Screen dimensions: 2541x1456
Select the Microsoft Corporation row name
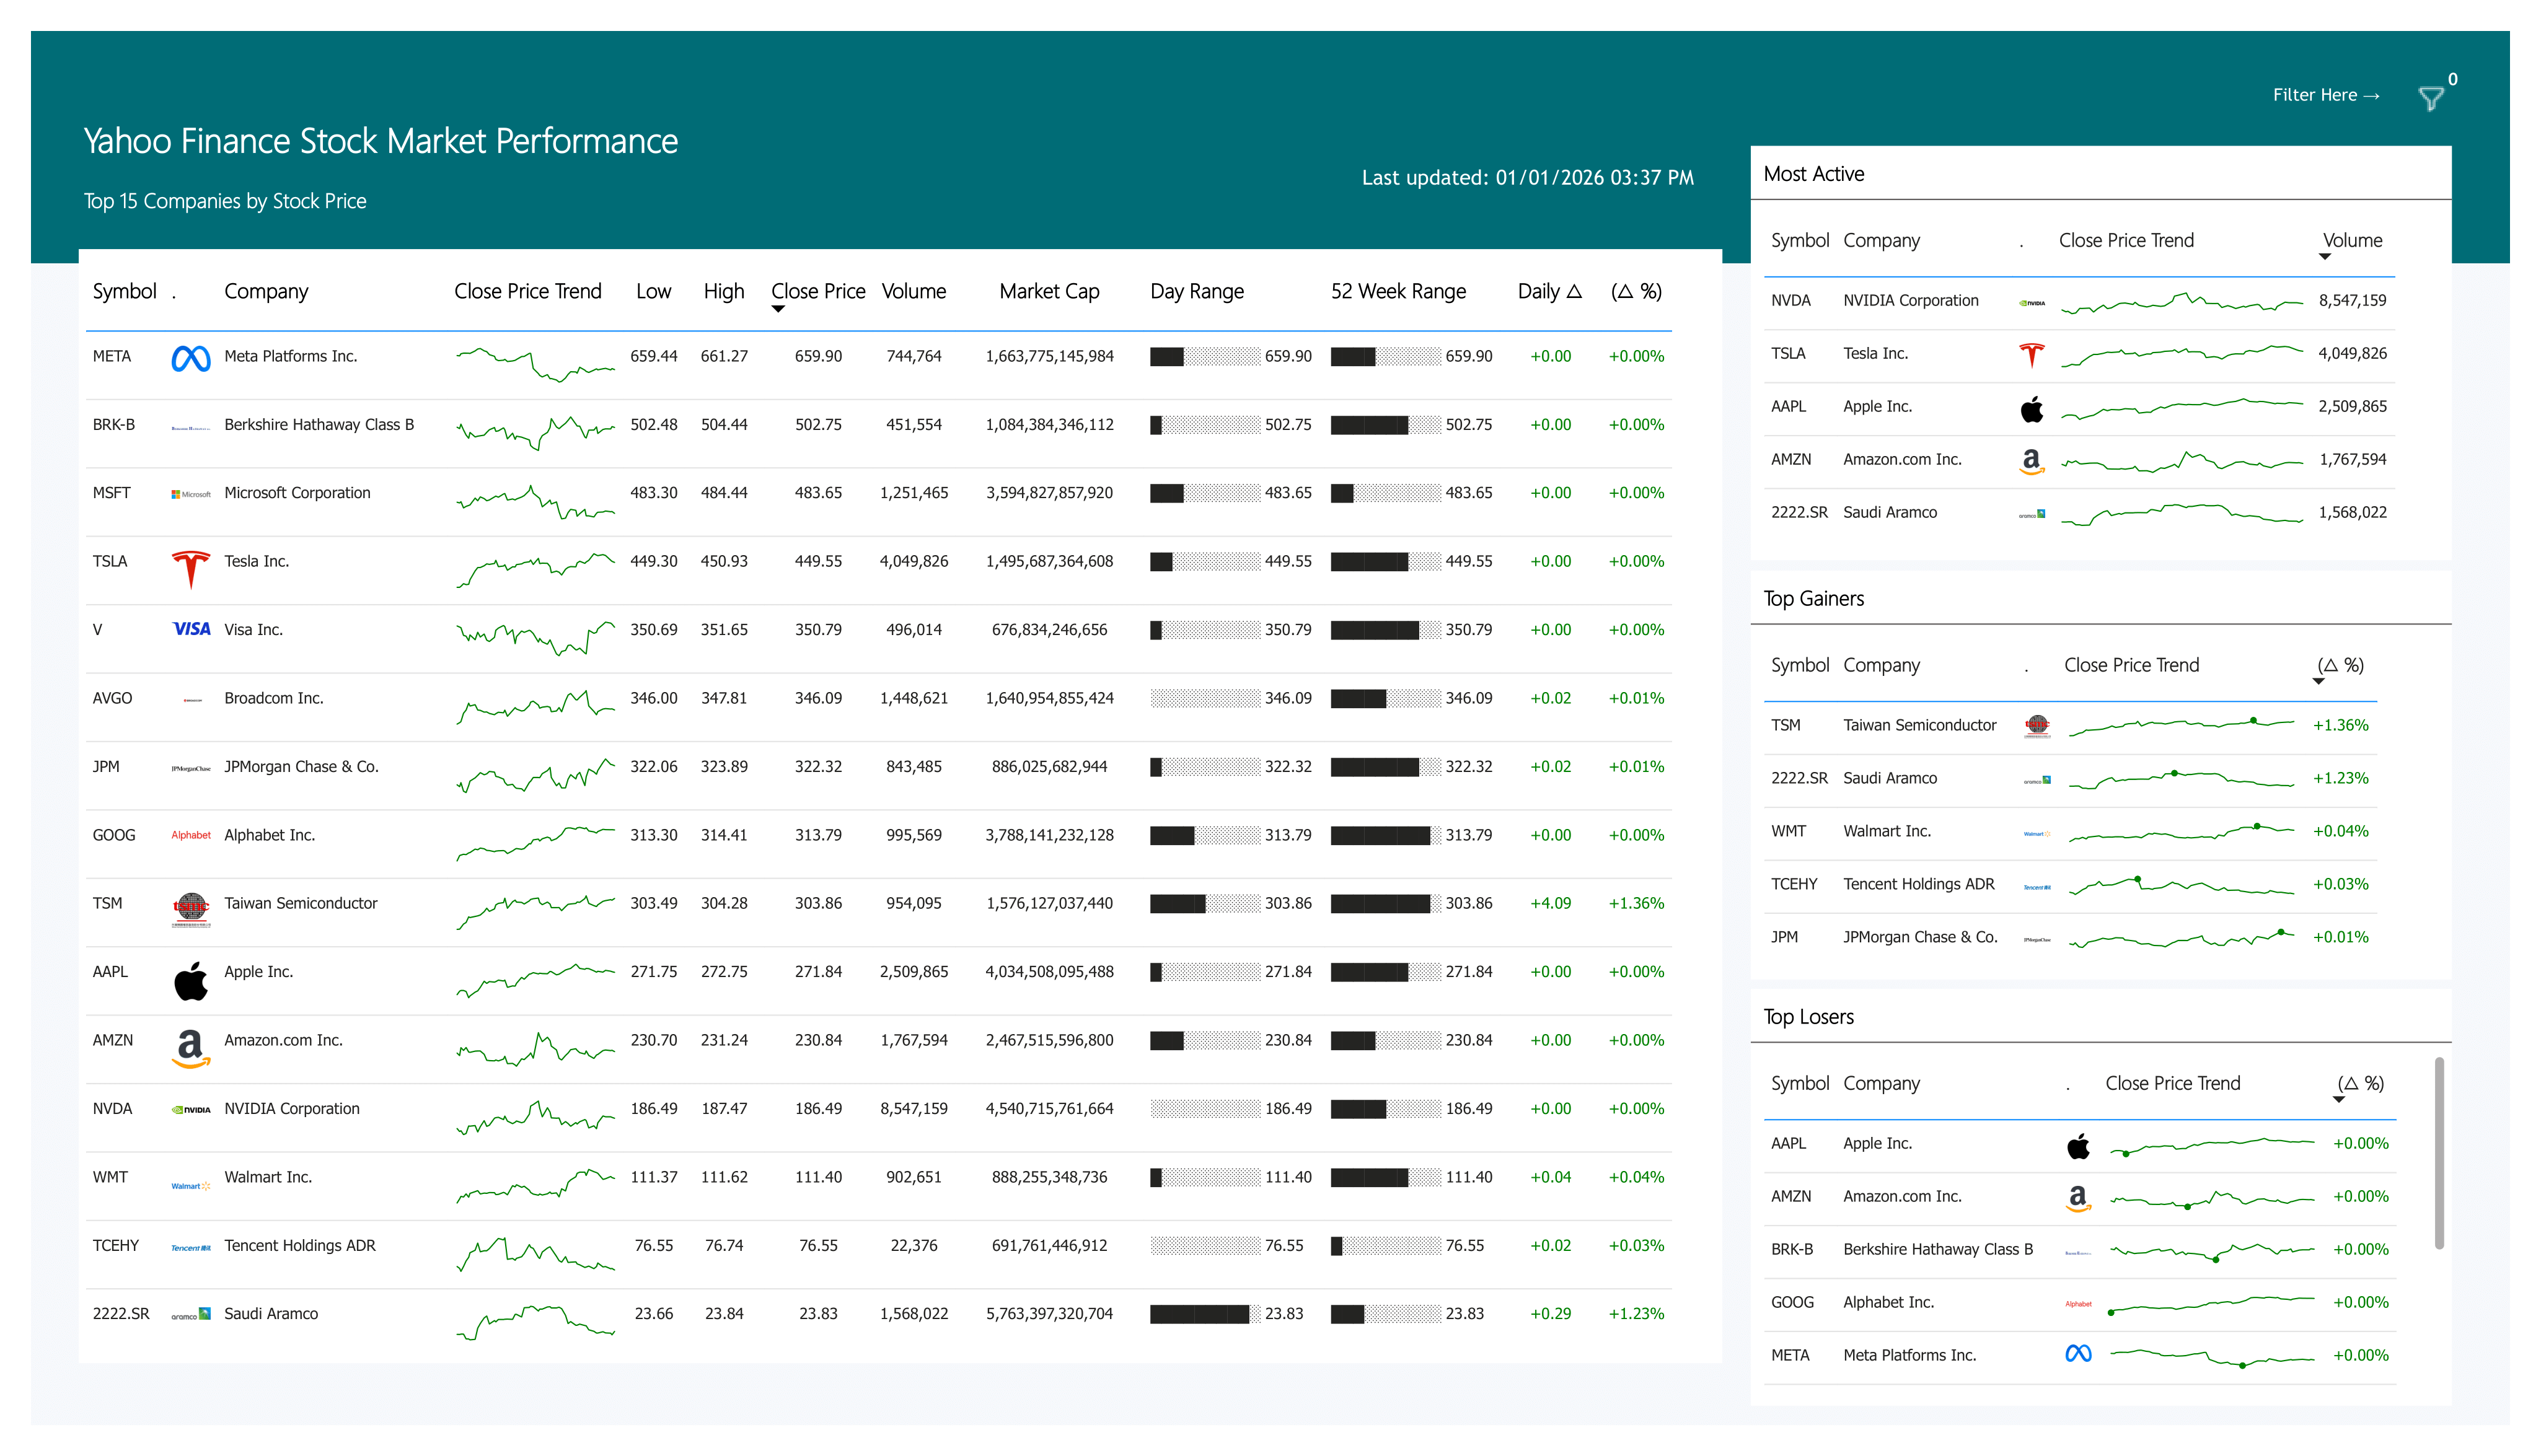[297, 493]
